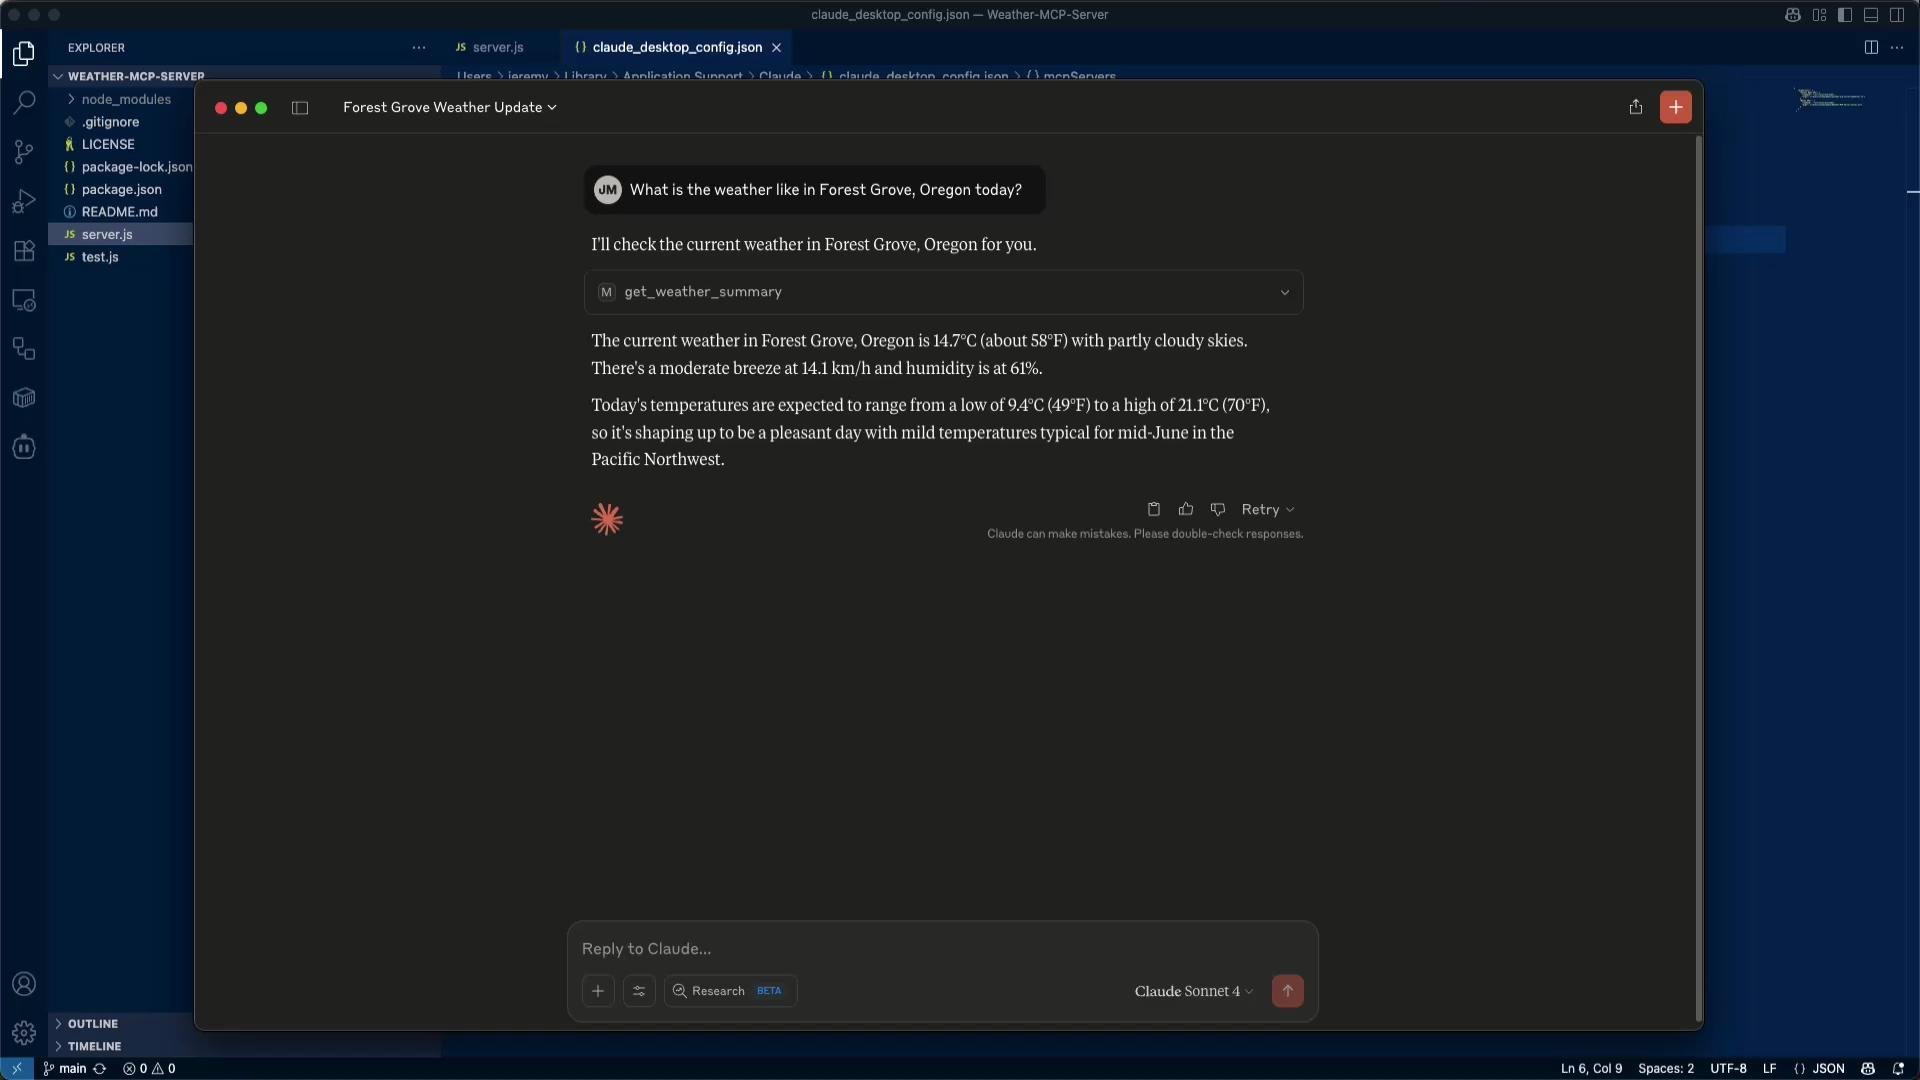Viewport: 1920px width, 1080px height.
Task: Toggle the Claude sidebar panel icon
Action: coord(300,108)
